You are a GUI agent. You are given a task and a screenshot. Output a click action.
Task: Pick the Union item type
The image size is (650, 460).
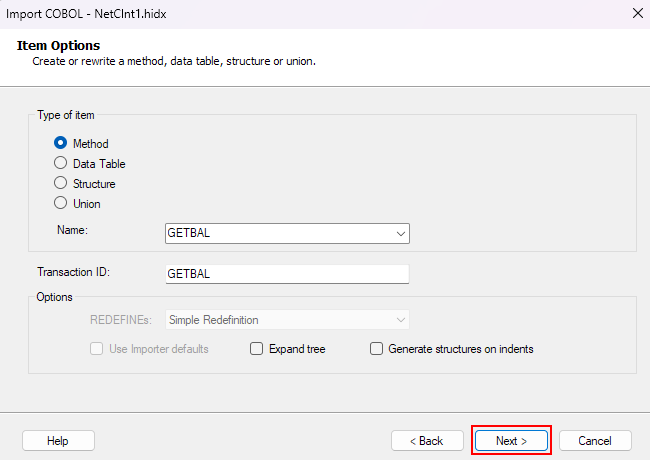pyautogui.click(x=60, y=204)
